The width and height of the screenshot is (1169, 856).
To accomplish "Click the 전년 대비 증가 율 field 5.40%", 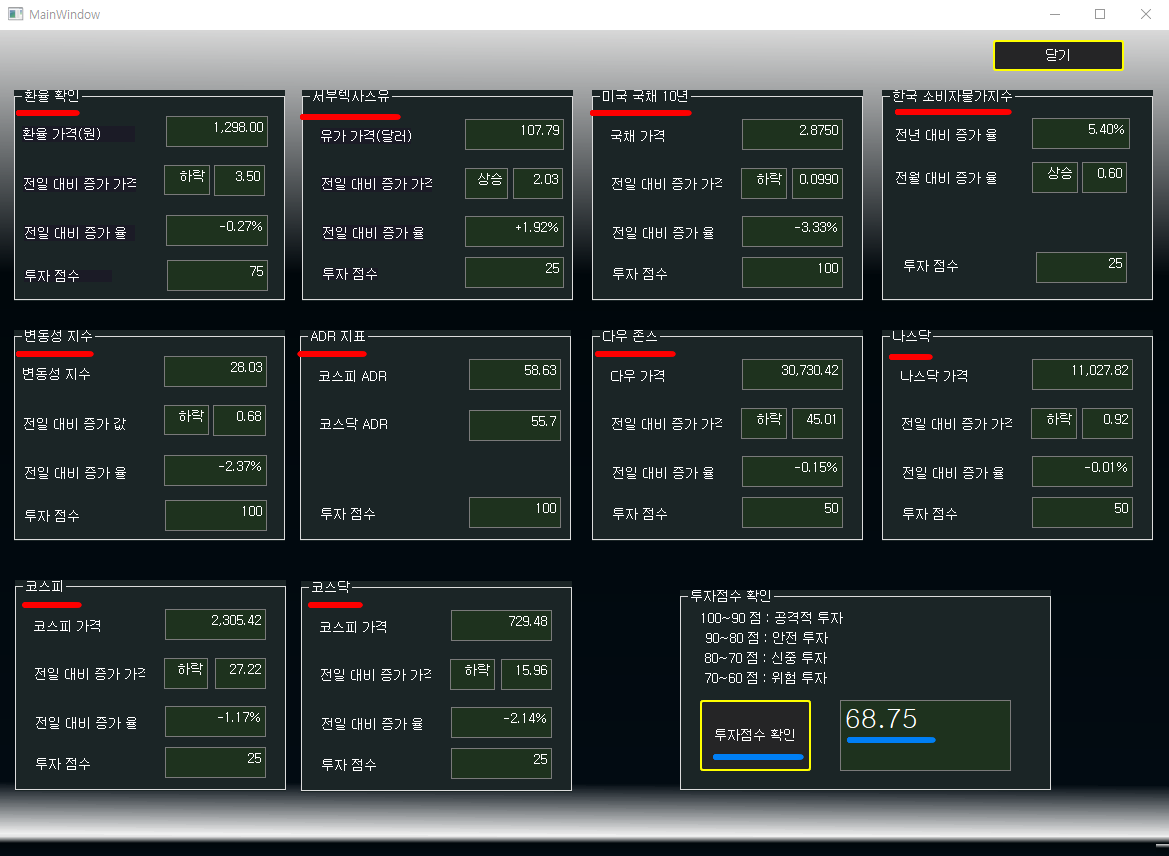I will tap(1081, 133).
